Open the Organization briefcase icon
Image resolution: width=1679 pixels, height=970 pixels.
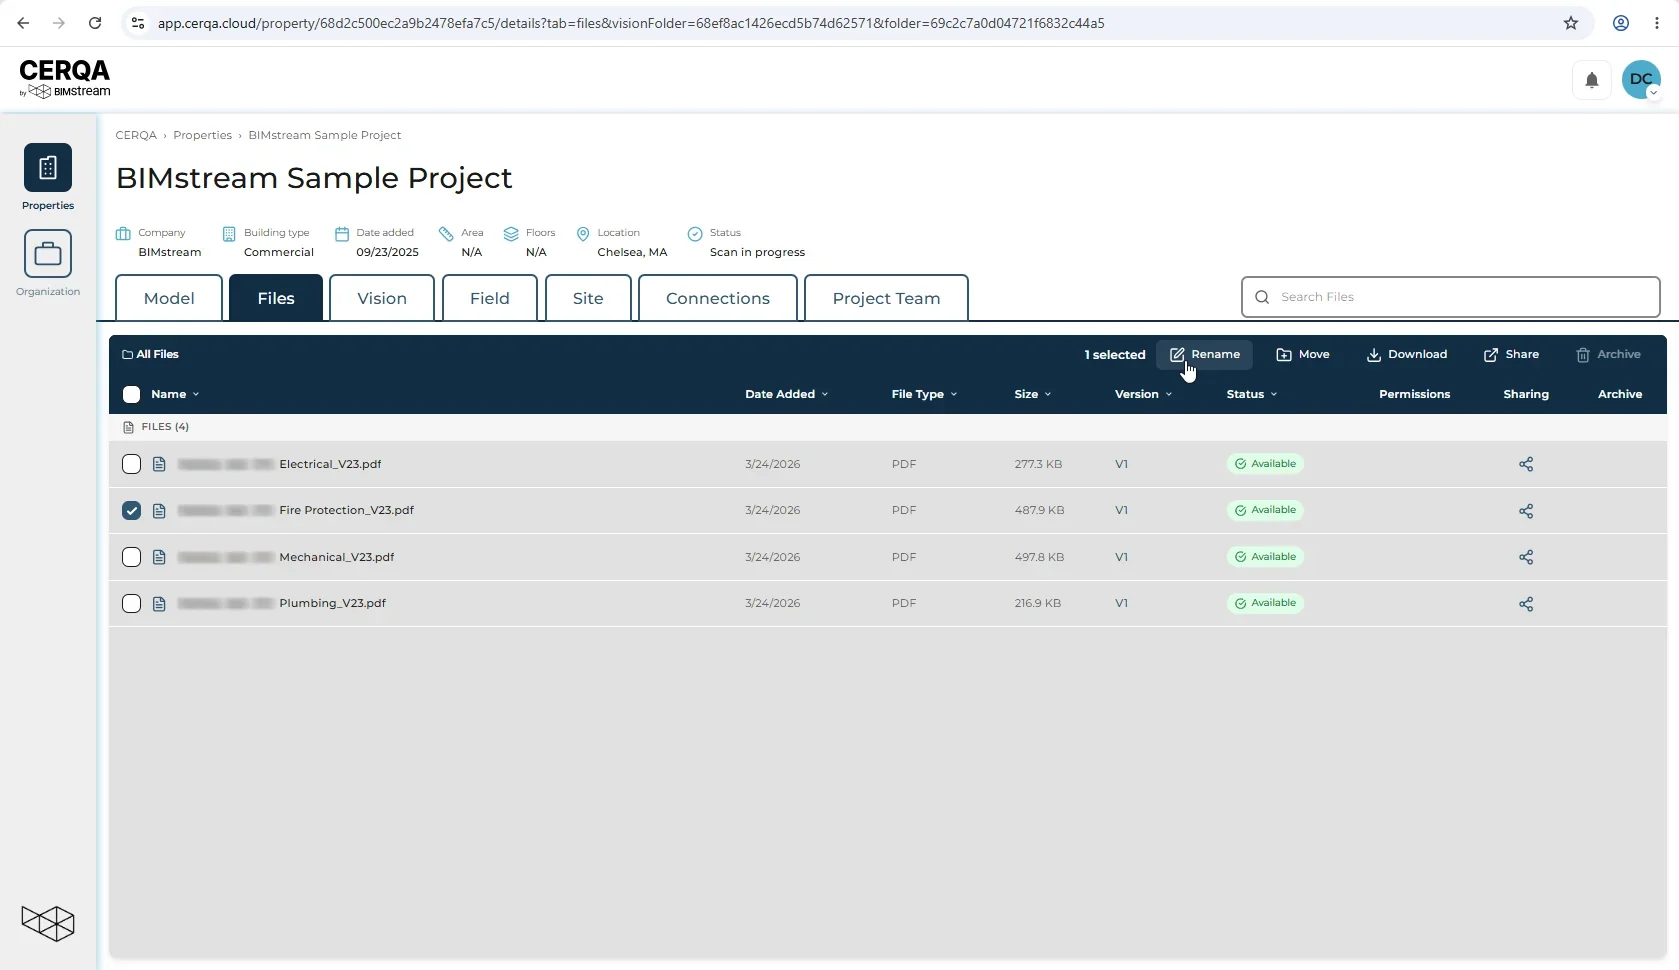pos(48,253)
